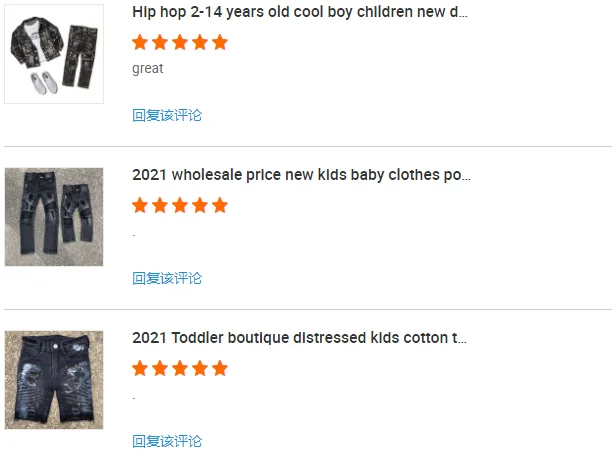Open "Hip hop 2-14 years old cool boy" product
Screen dimensions: 612x457
click(300, 12)
